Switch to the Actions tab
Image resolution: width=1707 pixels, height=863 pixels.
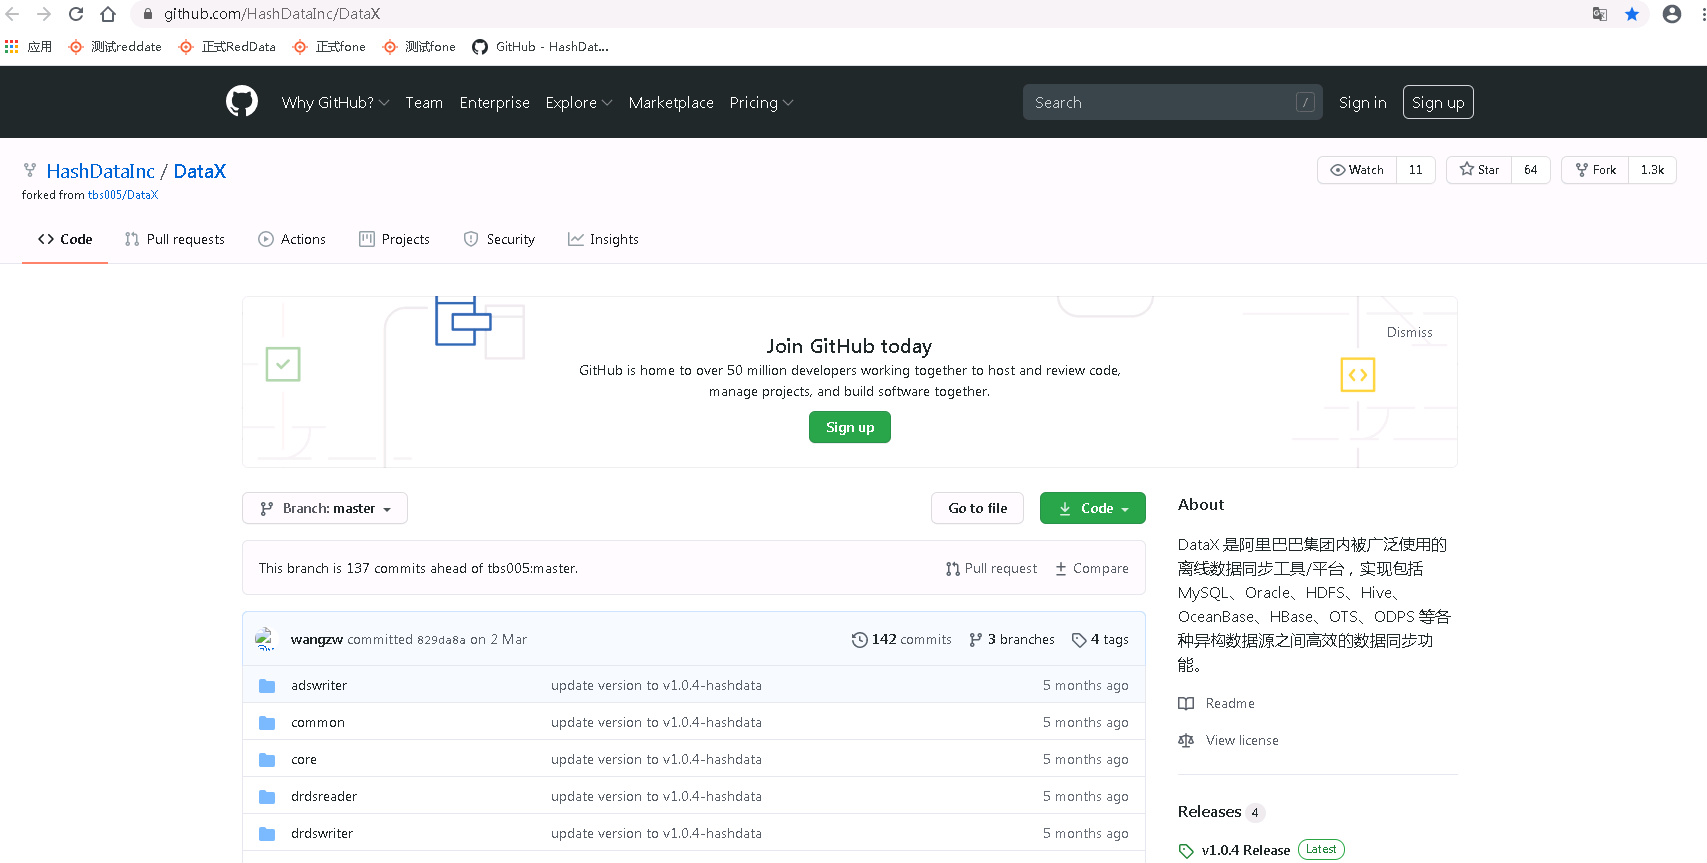(x=292, y=240)
